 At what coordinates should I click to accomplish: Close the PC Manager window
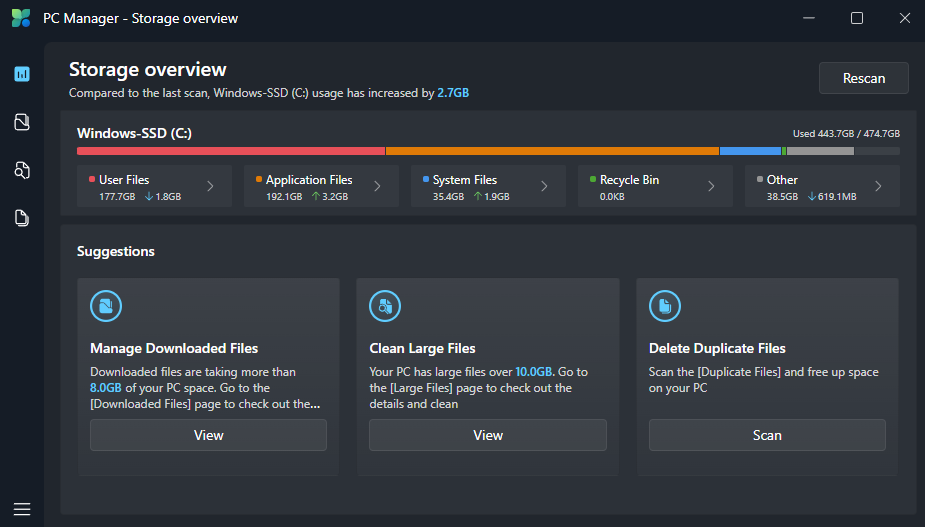point(904,18)
